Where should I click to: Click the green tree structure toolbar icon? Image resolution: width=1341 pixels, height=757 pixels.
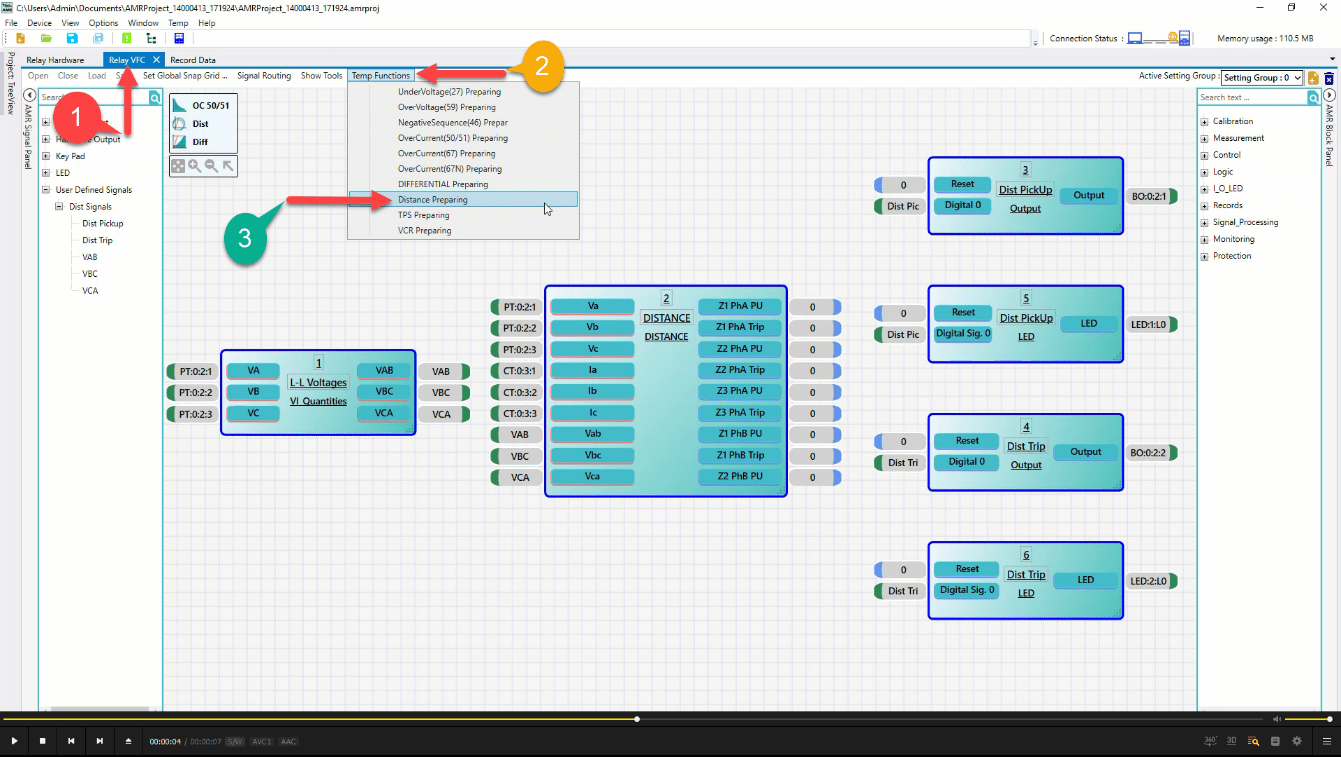click(152, 38)
